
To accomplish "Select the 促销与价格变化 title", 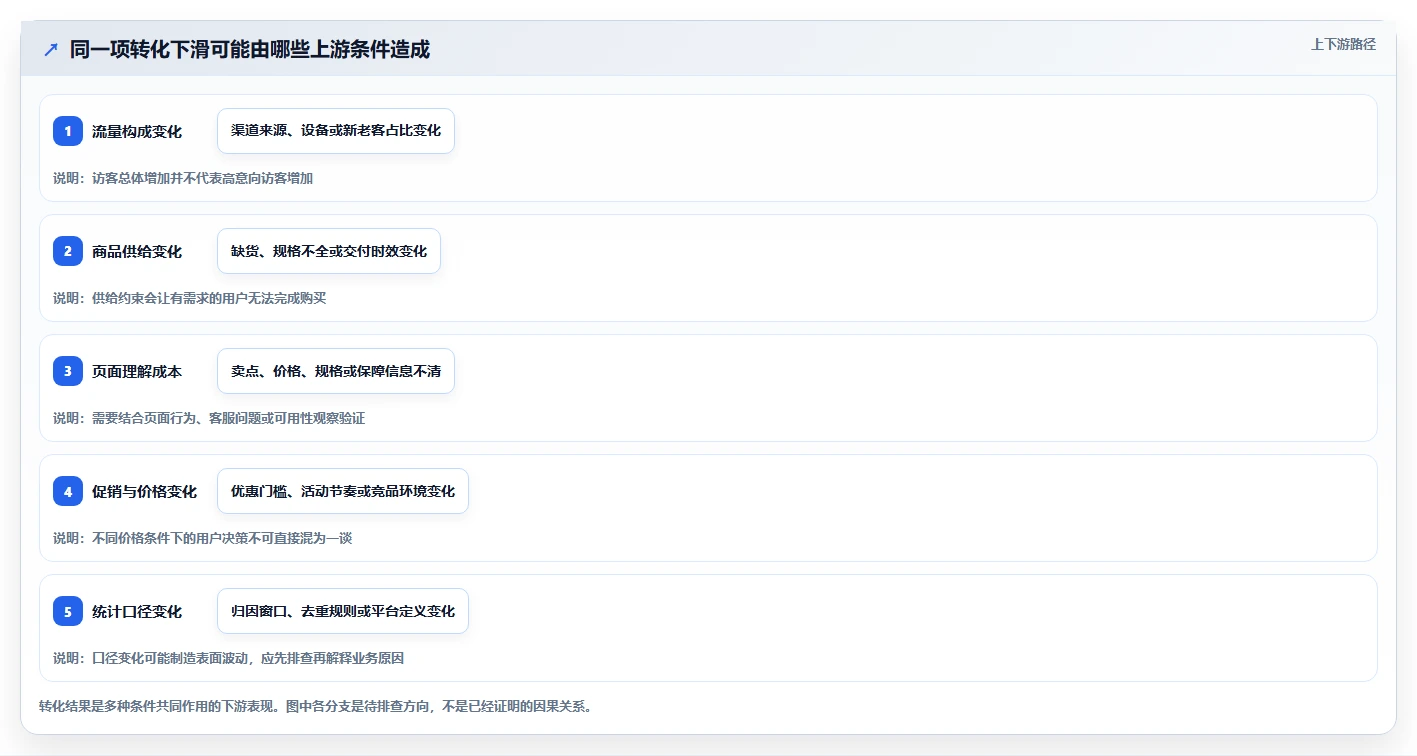I will click(x=144, y=491).
